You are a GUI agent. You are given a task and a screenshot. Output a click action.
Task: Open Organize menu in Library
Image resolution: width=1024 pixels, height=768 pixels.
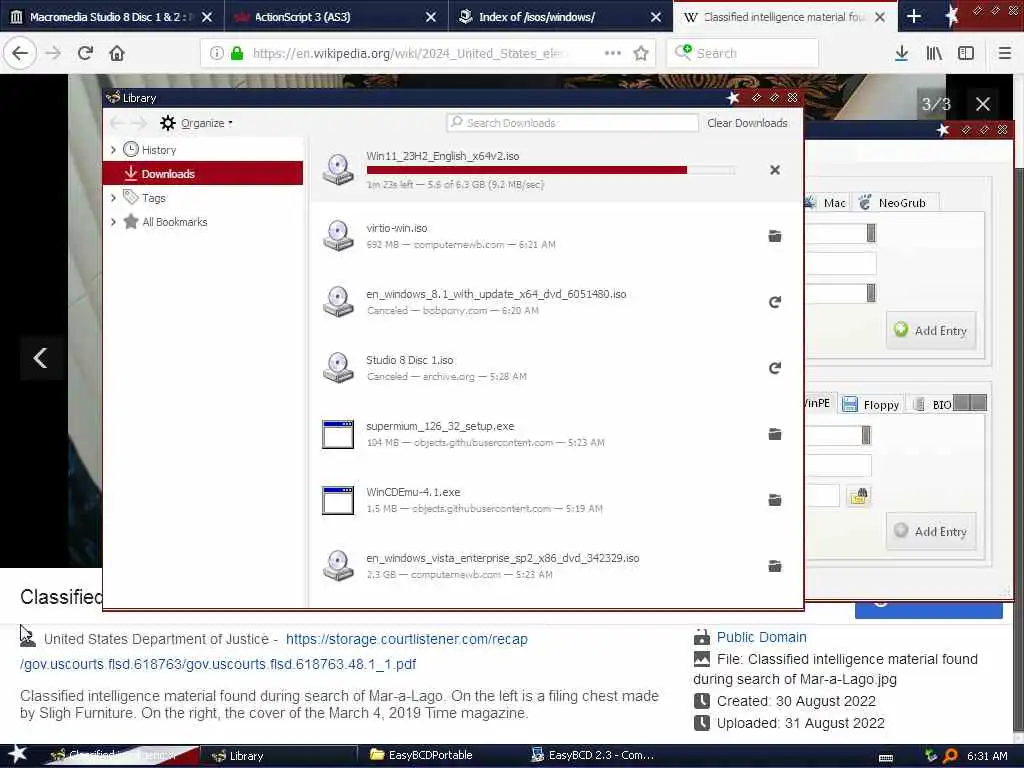196,123
